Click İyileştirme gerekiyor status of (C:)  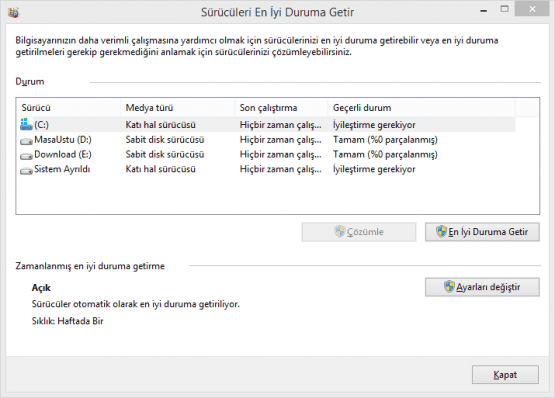[374, 125]
